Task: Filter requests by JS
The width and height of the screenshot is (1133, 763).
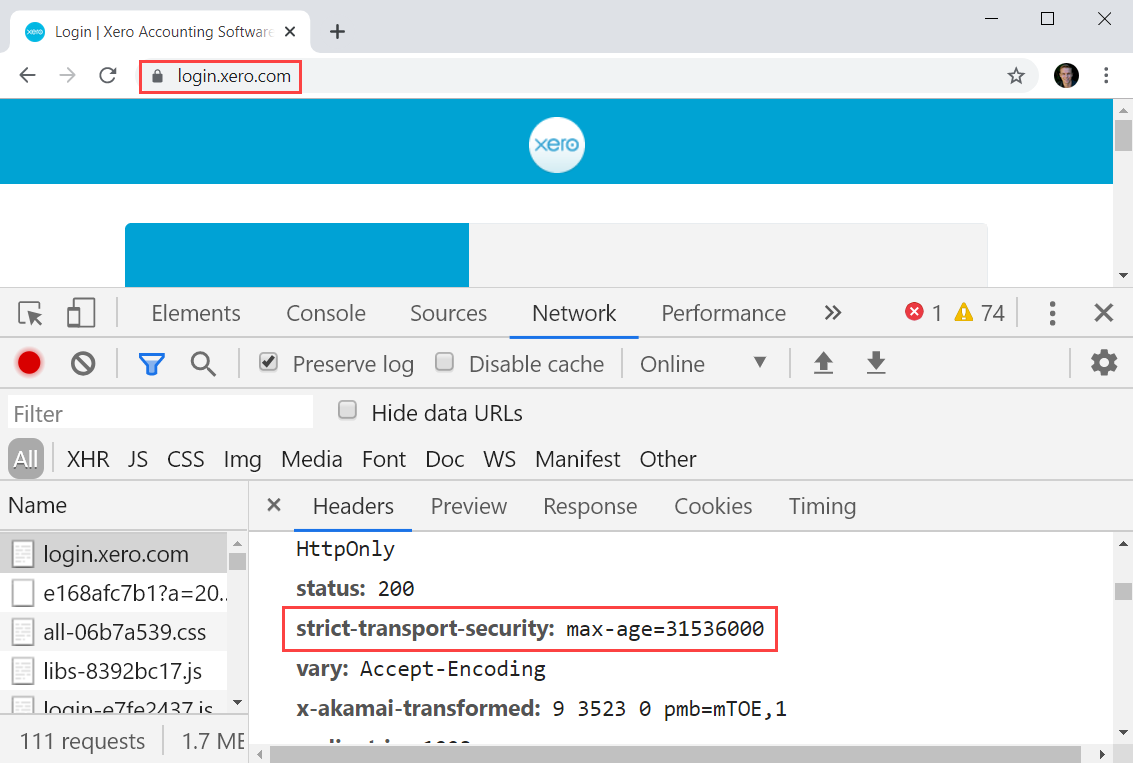Action: (137, 460)
